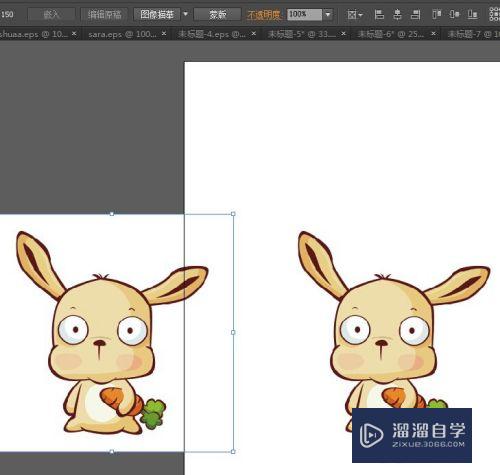Close the sara.eps tab
The width and height of the screenshot is (500, 475).
(164, 33)
